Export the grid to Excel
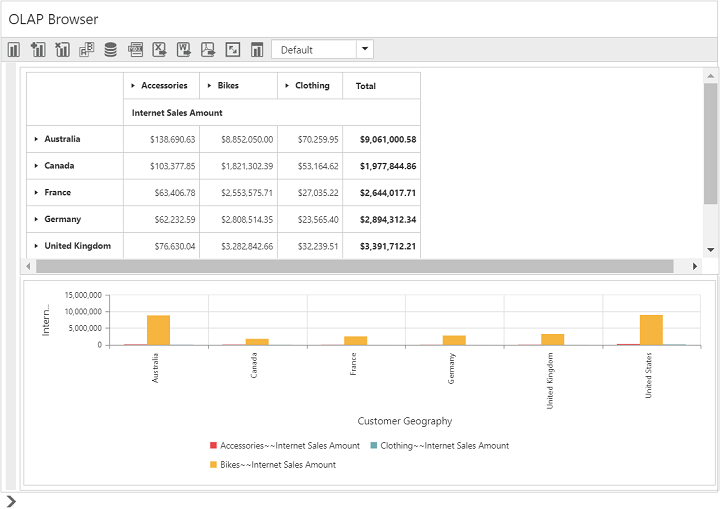Screen dimensions: 720x509 159,49
